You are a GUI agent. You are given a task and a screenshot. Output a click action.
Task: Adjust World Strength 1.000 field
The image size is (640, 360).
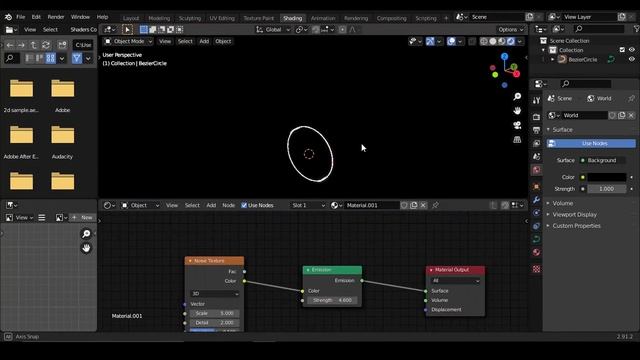(x=607, y=189)
